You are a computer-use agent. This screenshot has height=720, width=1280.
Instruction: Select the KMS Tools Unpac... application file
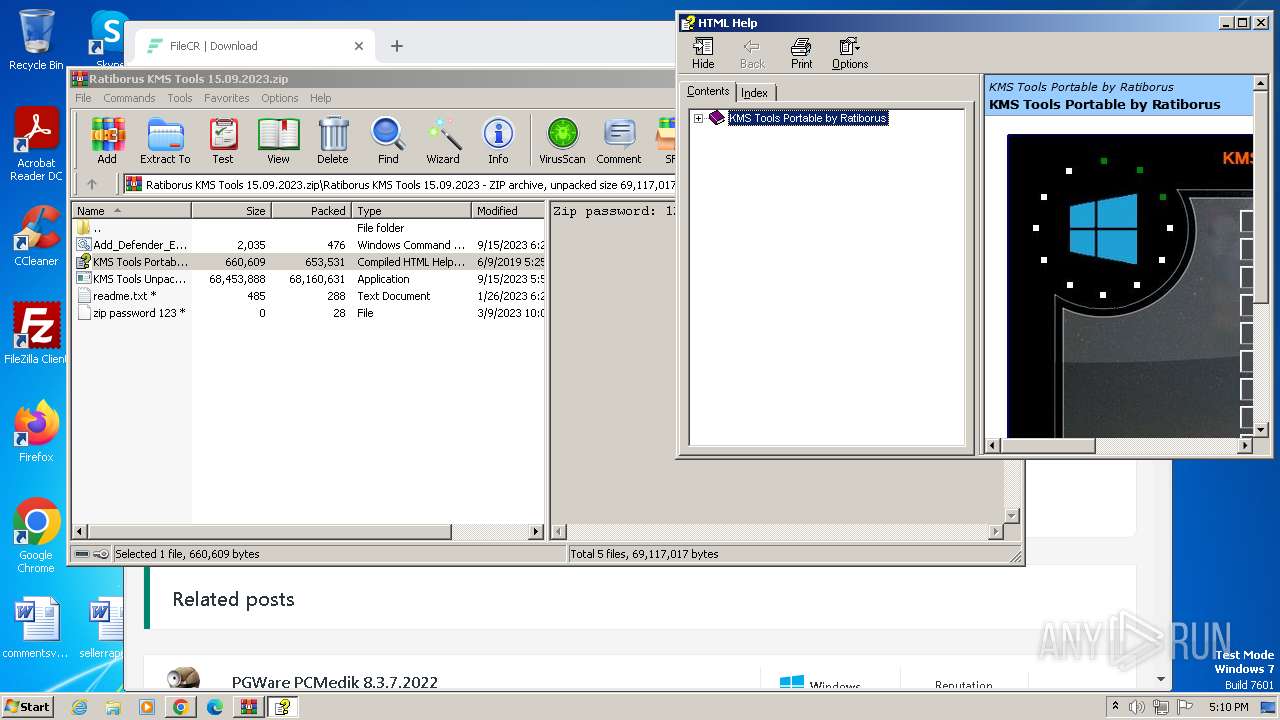308,279
